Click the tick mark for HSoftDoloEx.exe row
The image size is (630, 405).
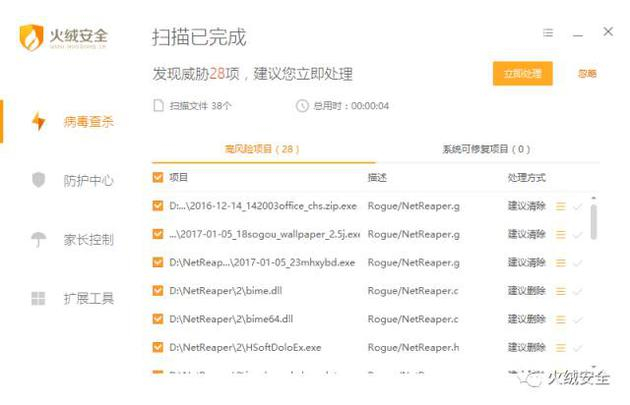pyautogui.click(x=578, y=348)
